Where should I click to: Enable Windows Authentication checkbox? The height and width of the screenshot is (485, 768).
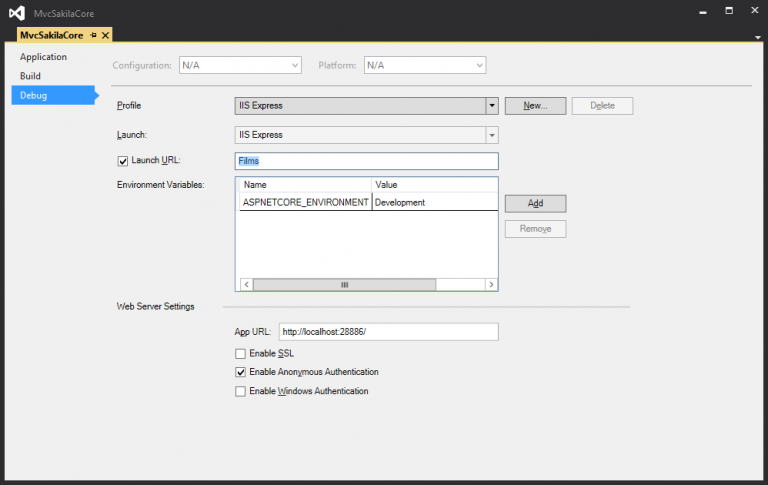pos(240,391)
